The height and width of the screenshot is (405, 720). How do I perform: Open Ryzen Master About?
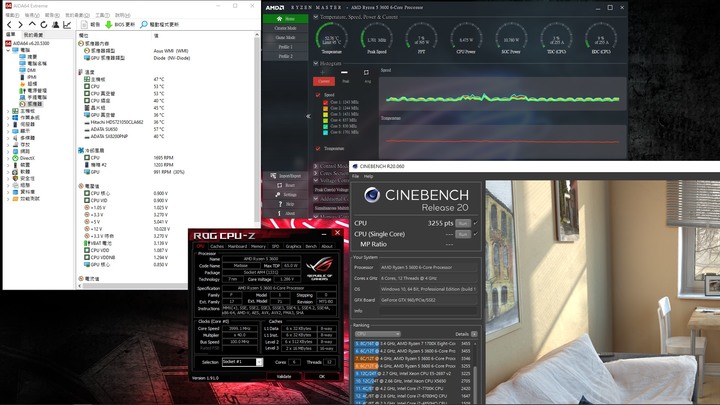coord(286,213)
